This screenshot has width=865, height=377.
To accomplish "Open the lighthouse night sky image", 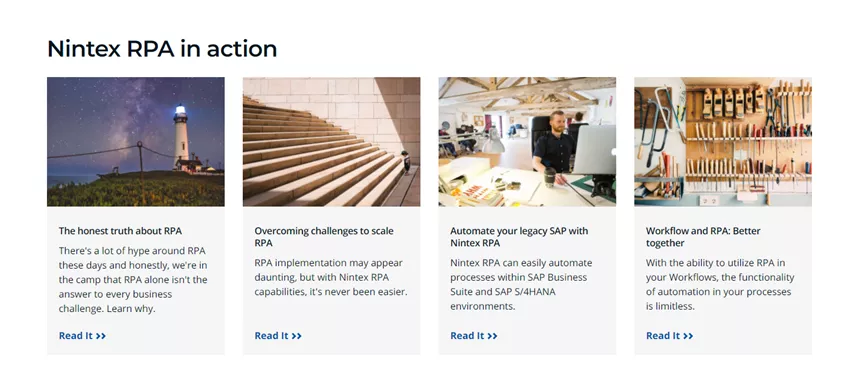I will 136,141.
